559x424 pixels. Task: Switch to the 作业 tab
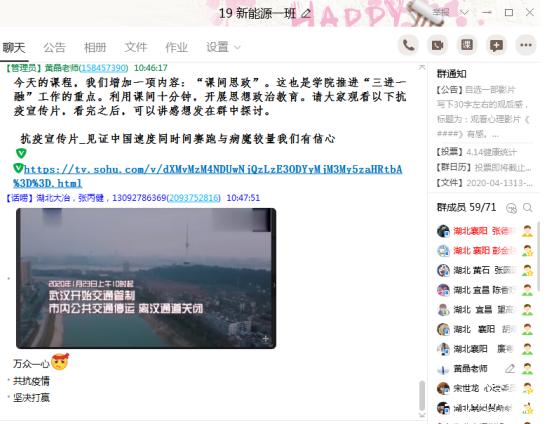176,47
